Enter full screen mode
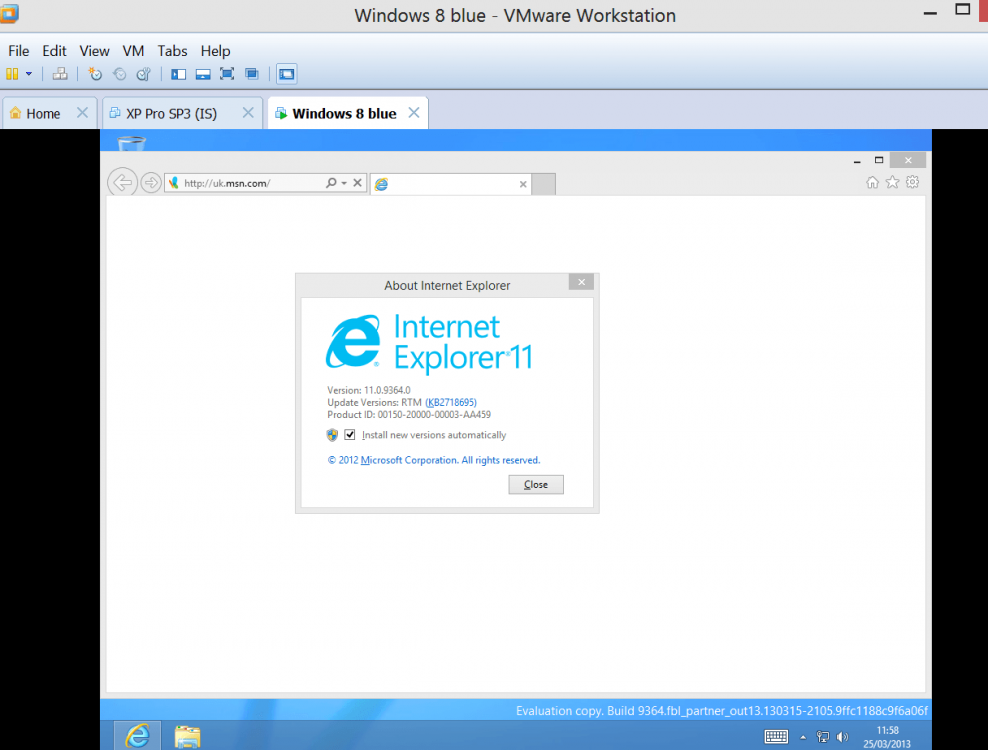The height and width of the screenshot is (750, 988). click(226, 73)
